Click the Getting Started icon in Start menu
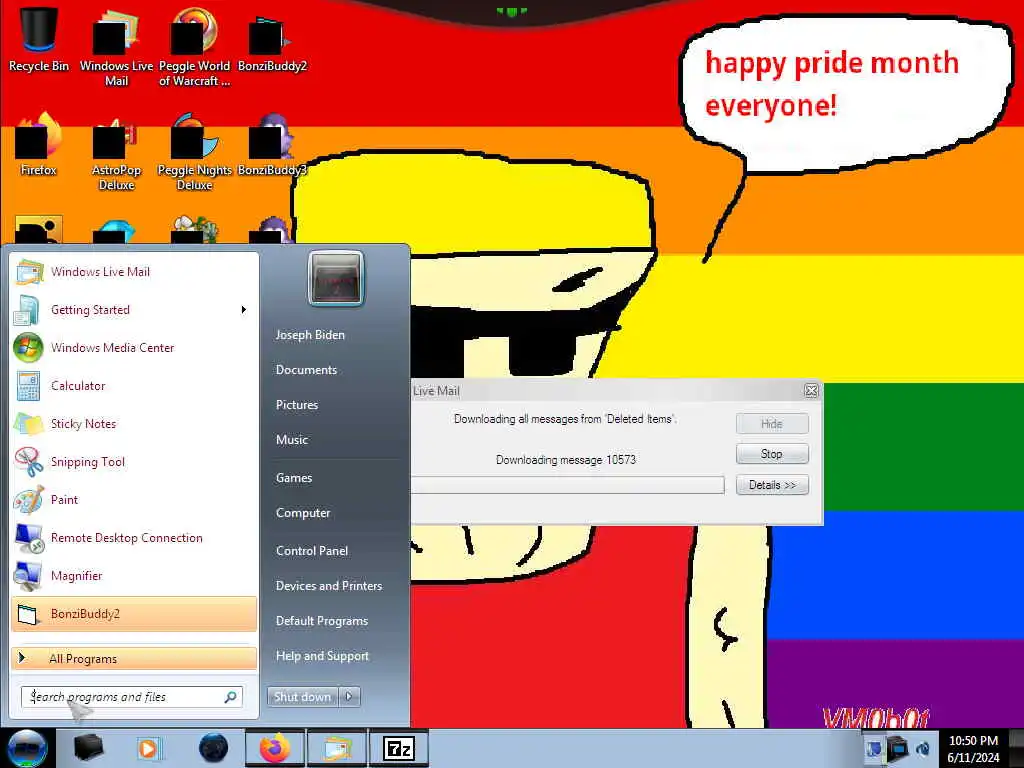Viewport: 1024px width, 768px height. (27, 310)
